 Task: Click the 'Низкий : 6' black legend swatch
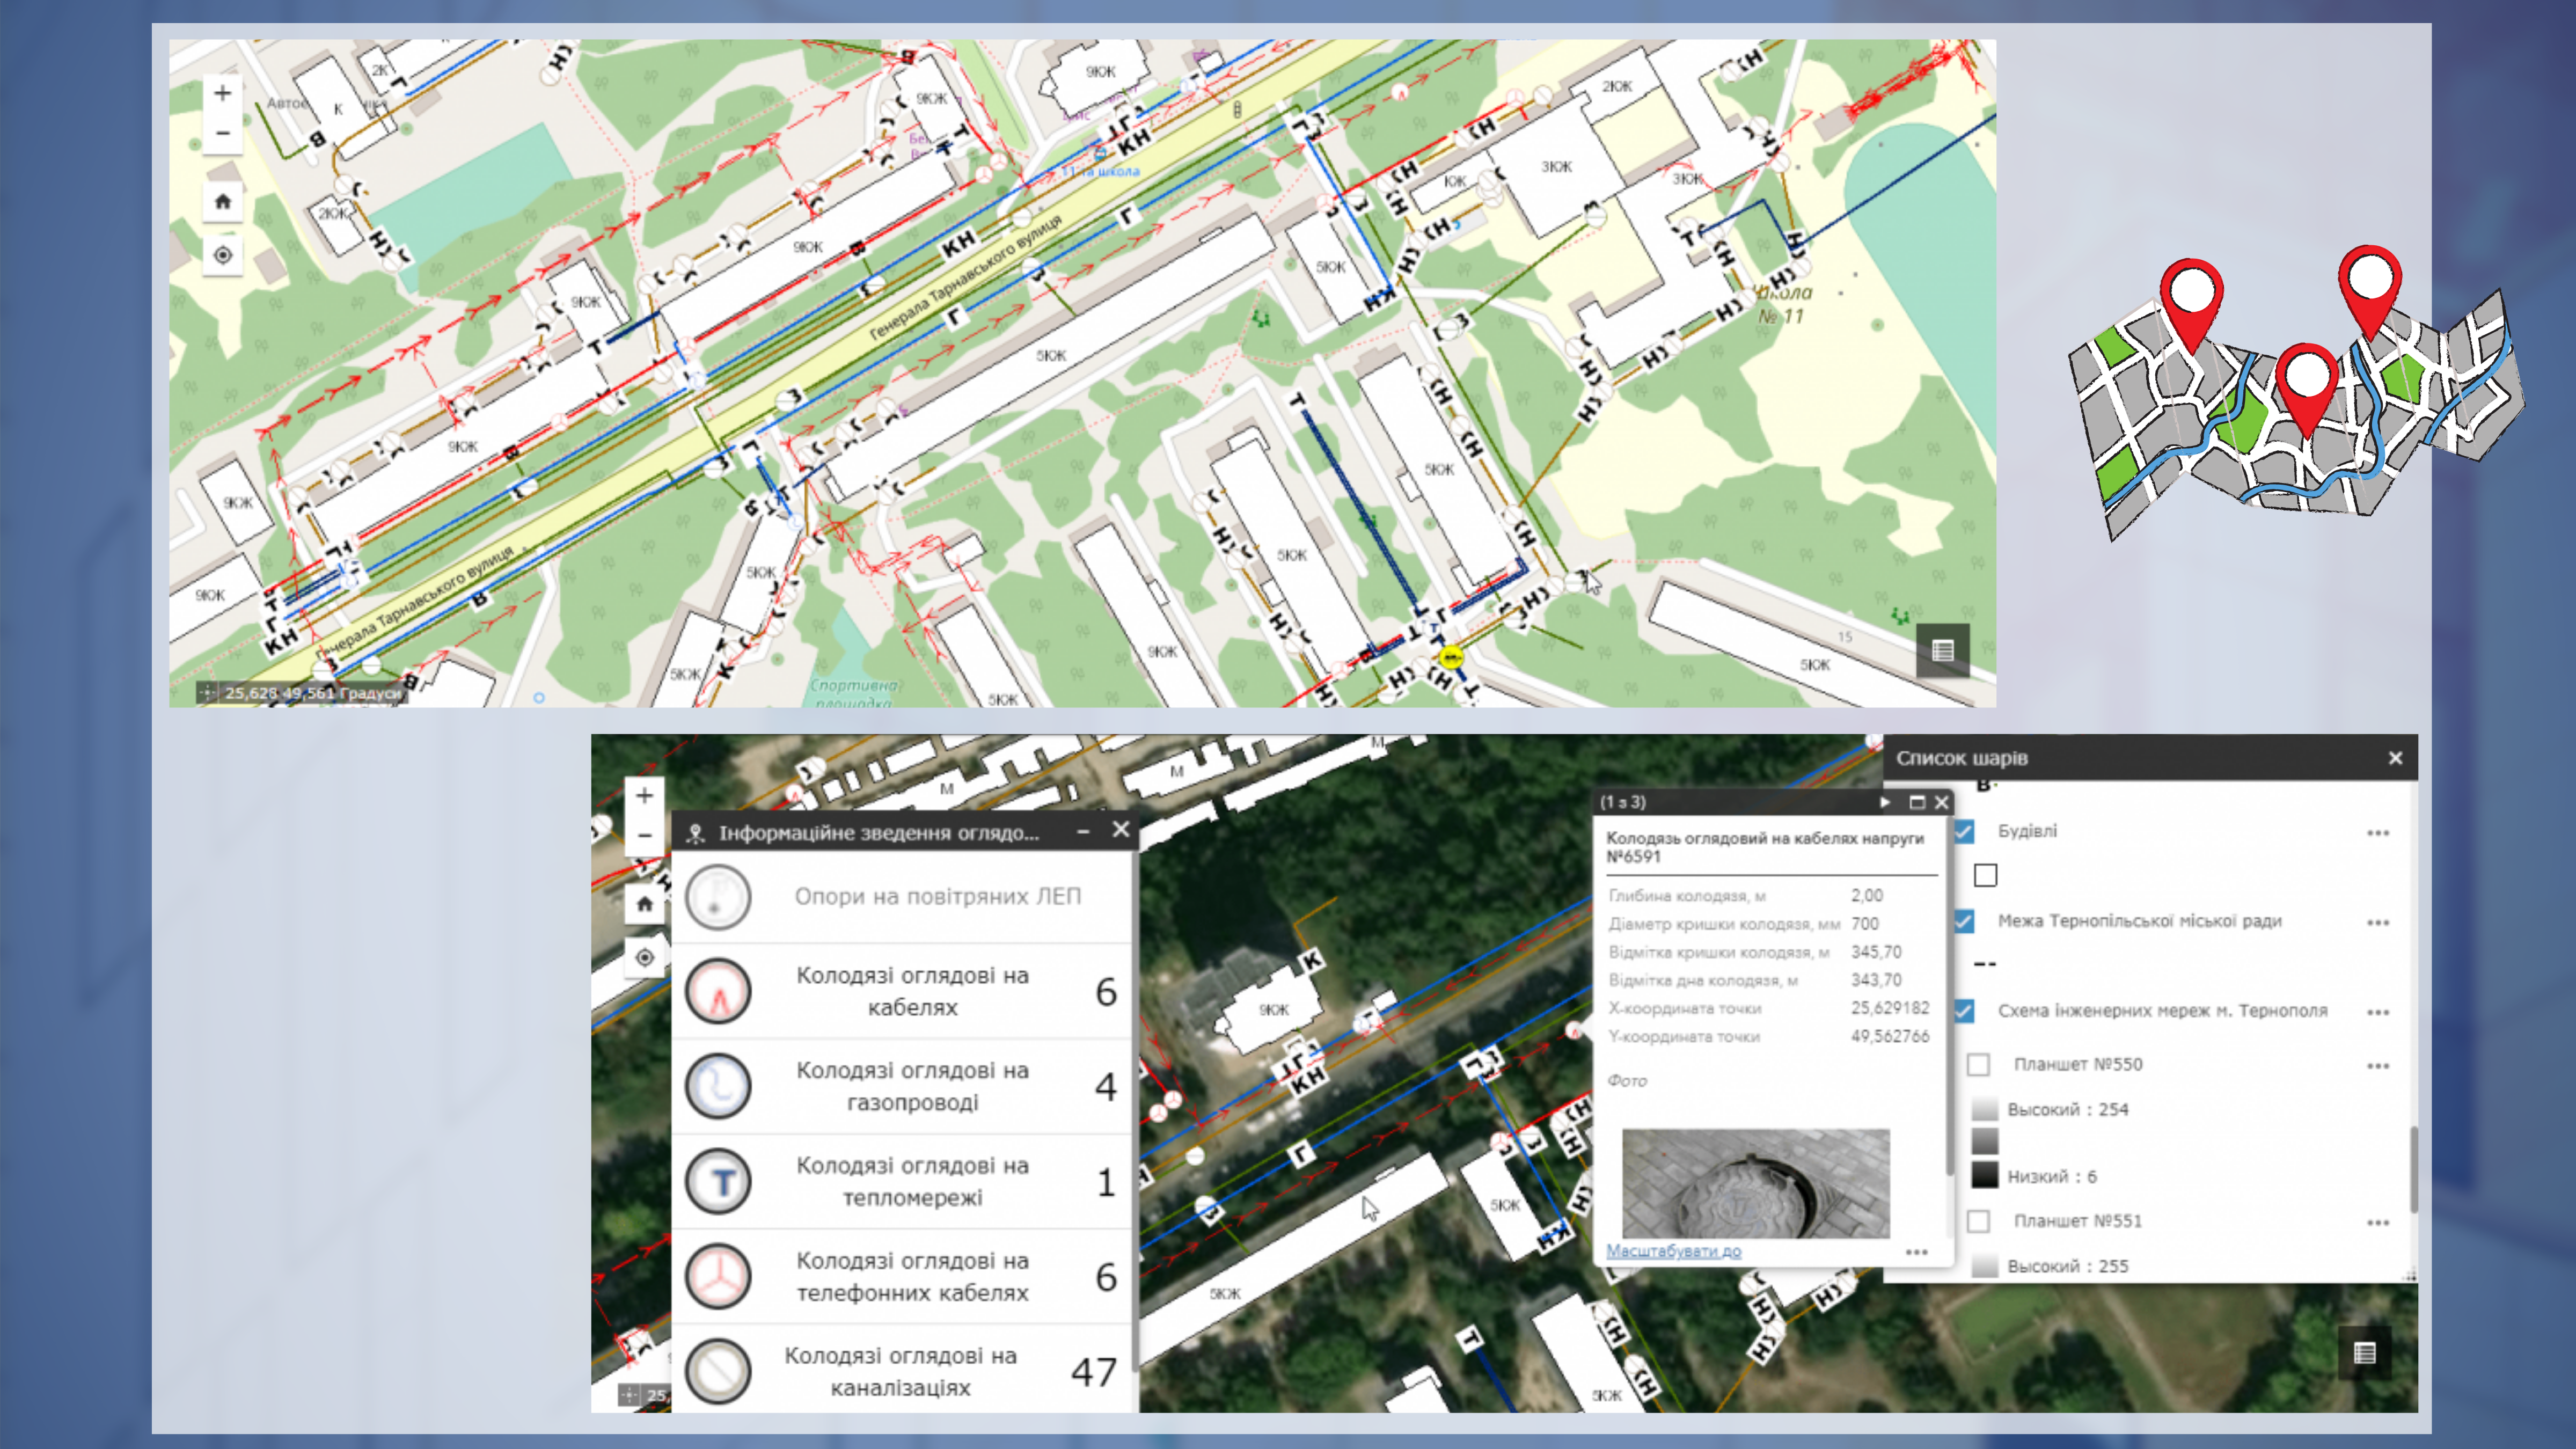click(1985, 1175)
